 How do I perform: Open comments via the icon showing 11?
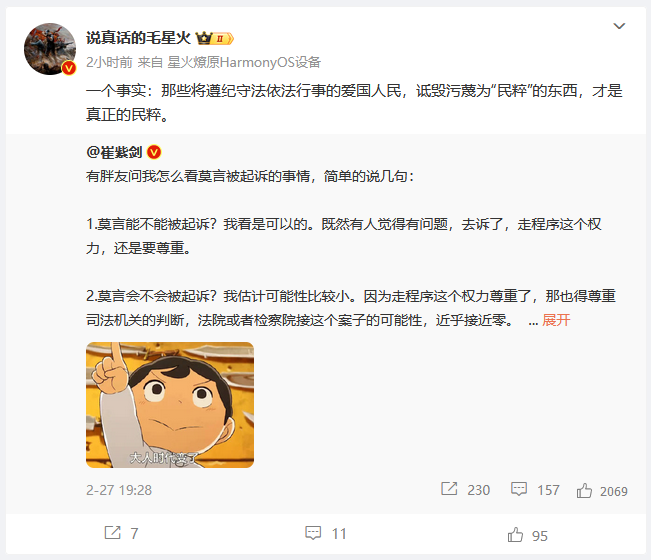point(313,533)
